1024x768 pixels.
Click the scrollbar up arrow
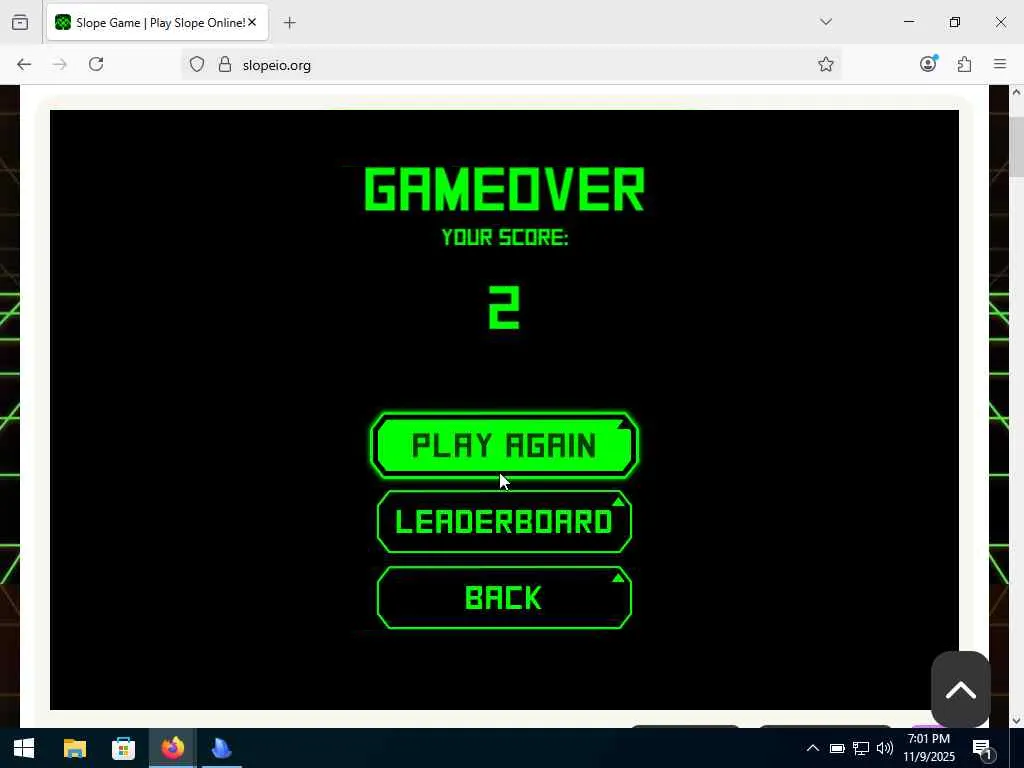point(1016,92)
